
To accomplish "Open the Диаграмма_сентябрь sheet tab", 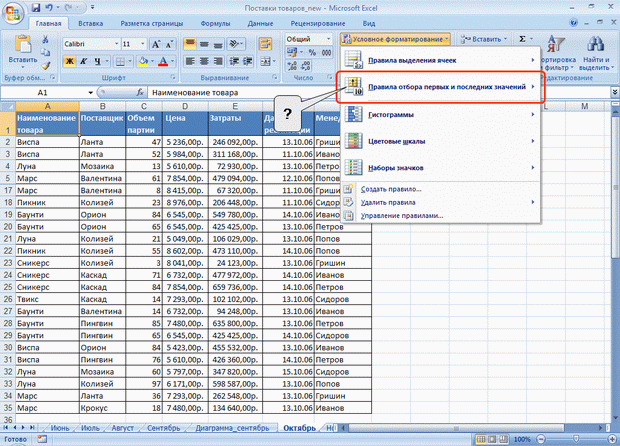I will point(232,428).
